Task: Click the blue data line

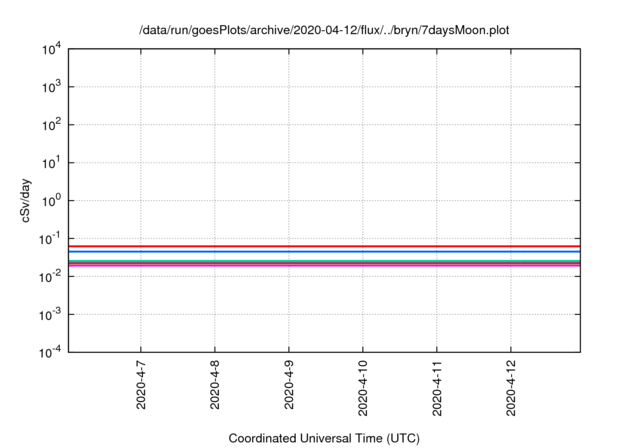Action: [x=324, y=251]
